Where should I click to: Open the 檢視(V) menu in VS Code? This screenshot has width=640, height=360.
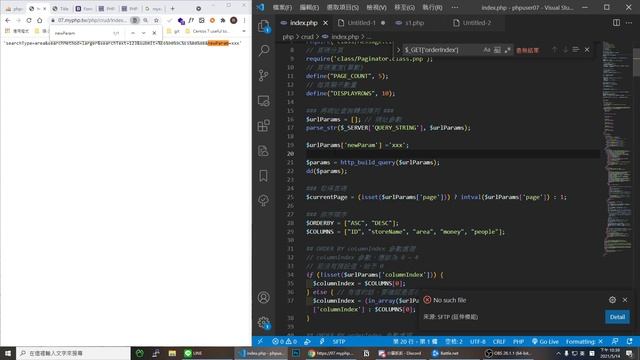click(376, 7)
